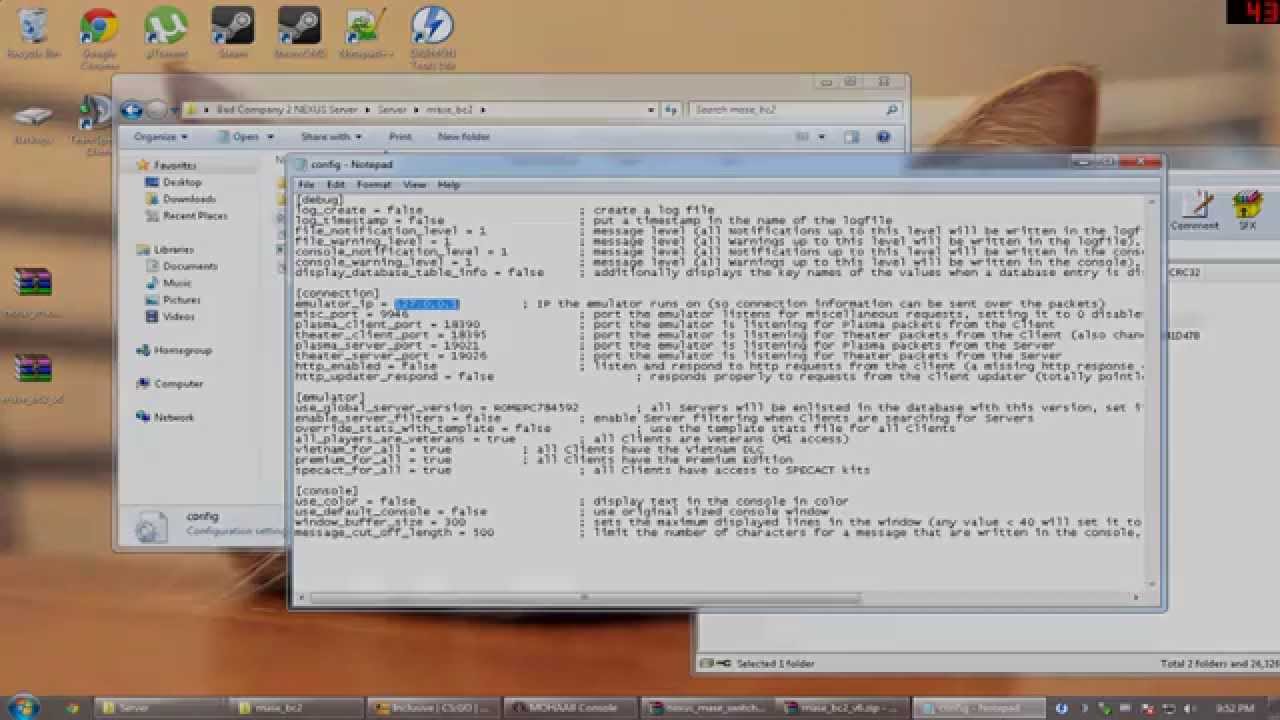
Task: Switch to config - Notepad taskbar button
Action: (980, 708)
